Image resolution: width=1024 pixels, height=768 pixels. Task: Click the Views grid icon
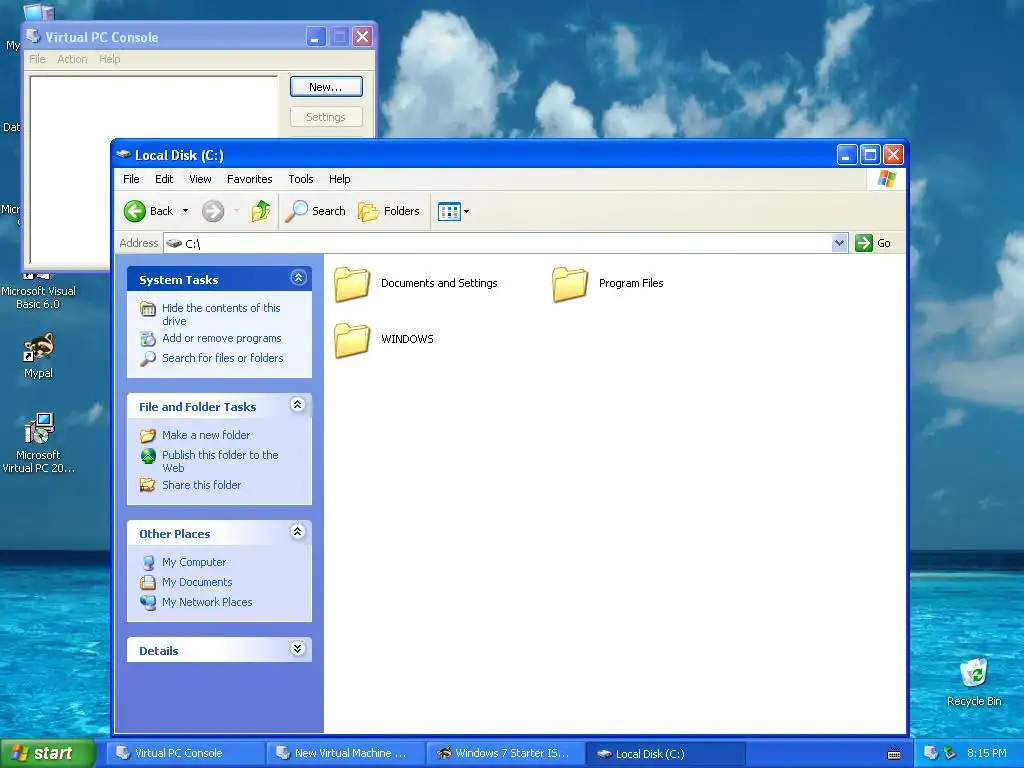[x=449, y=212]
